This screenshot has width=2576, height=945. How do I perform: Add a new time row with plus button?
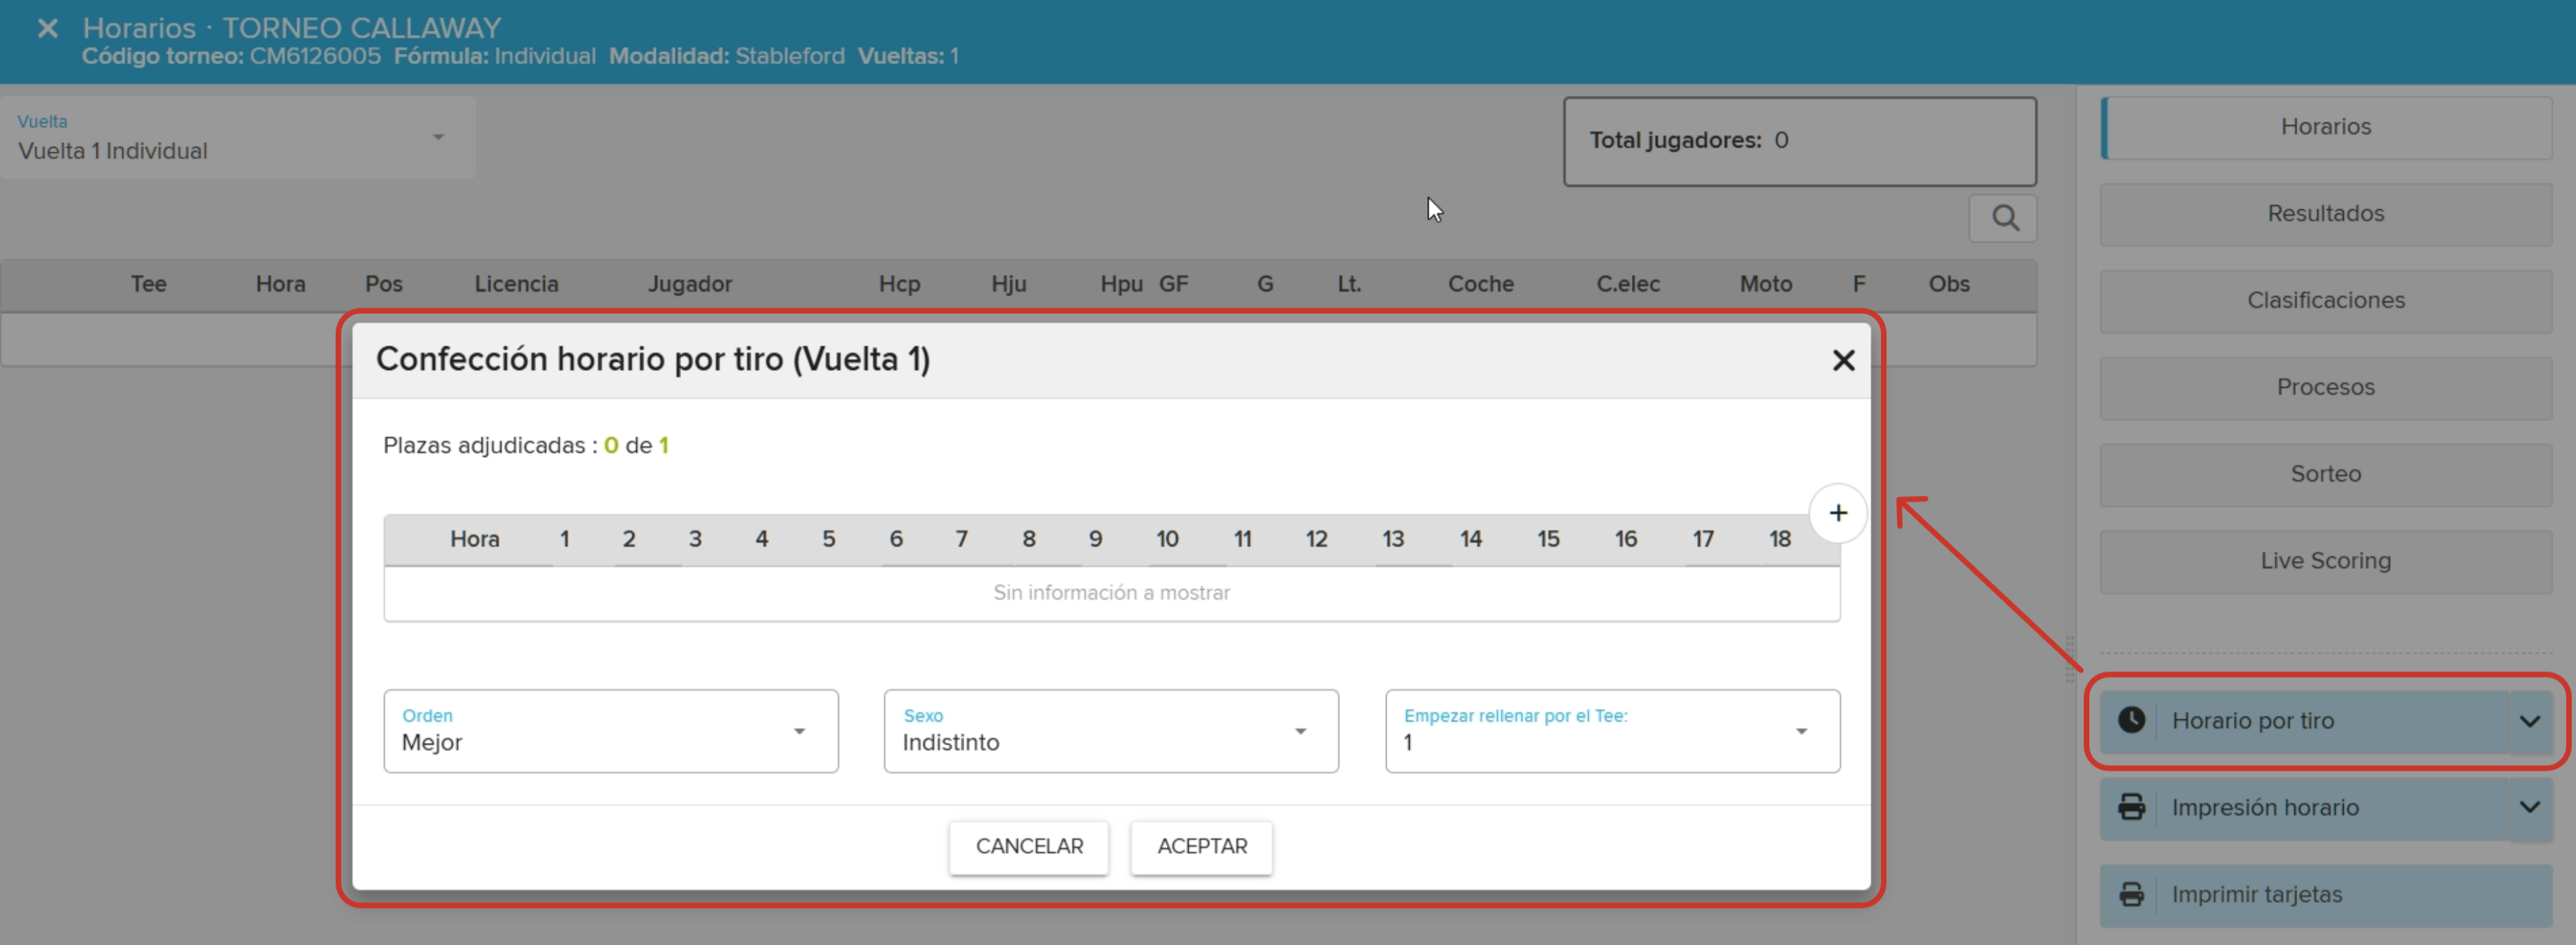point(1837,513)
